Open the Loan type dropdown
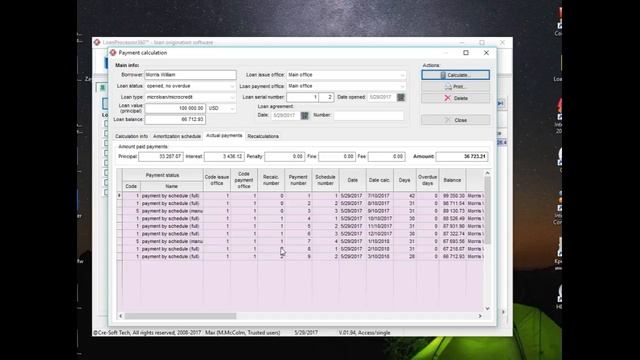The height and width of the screenshot is (360, 640). coord(232,97)
